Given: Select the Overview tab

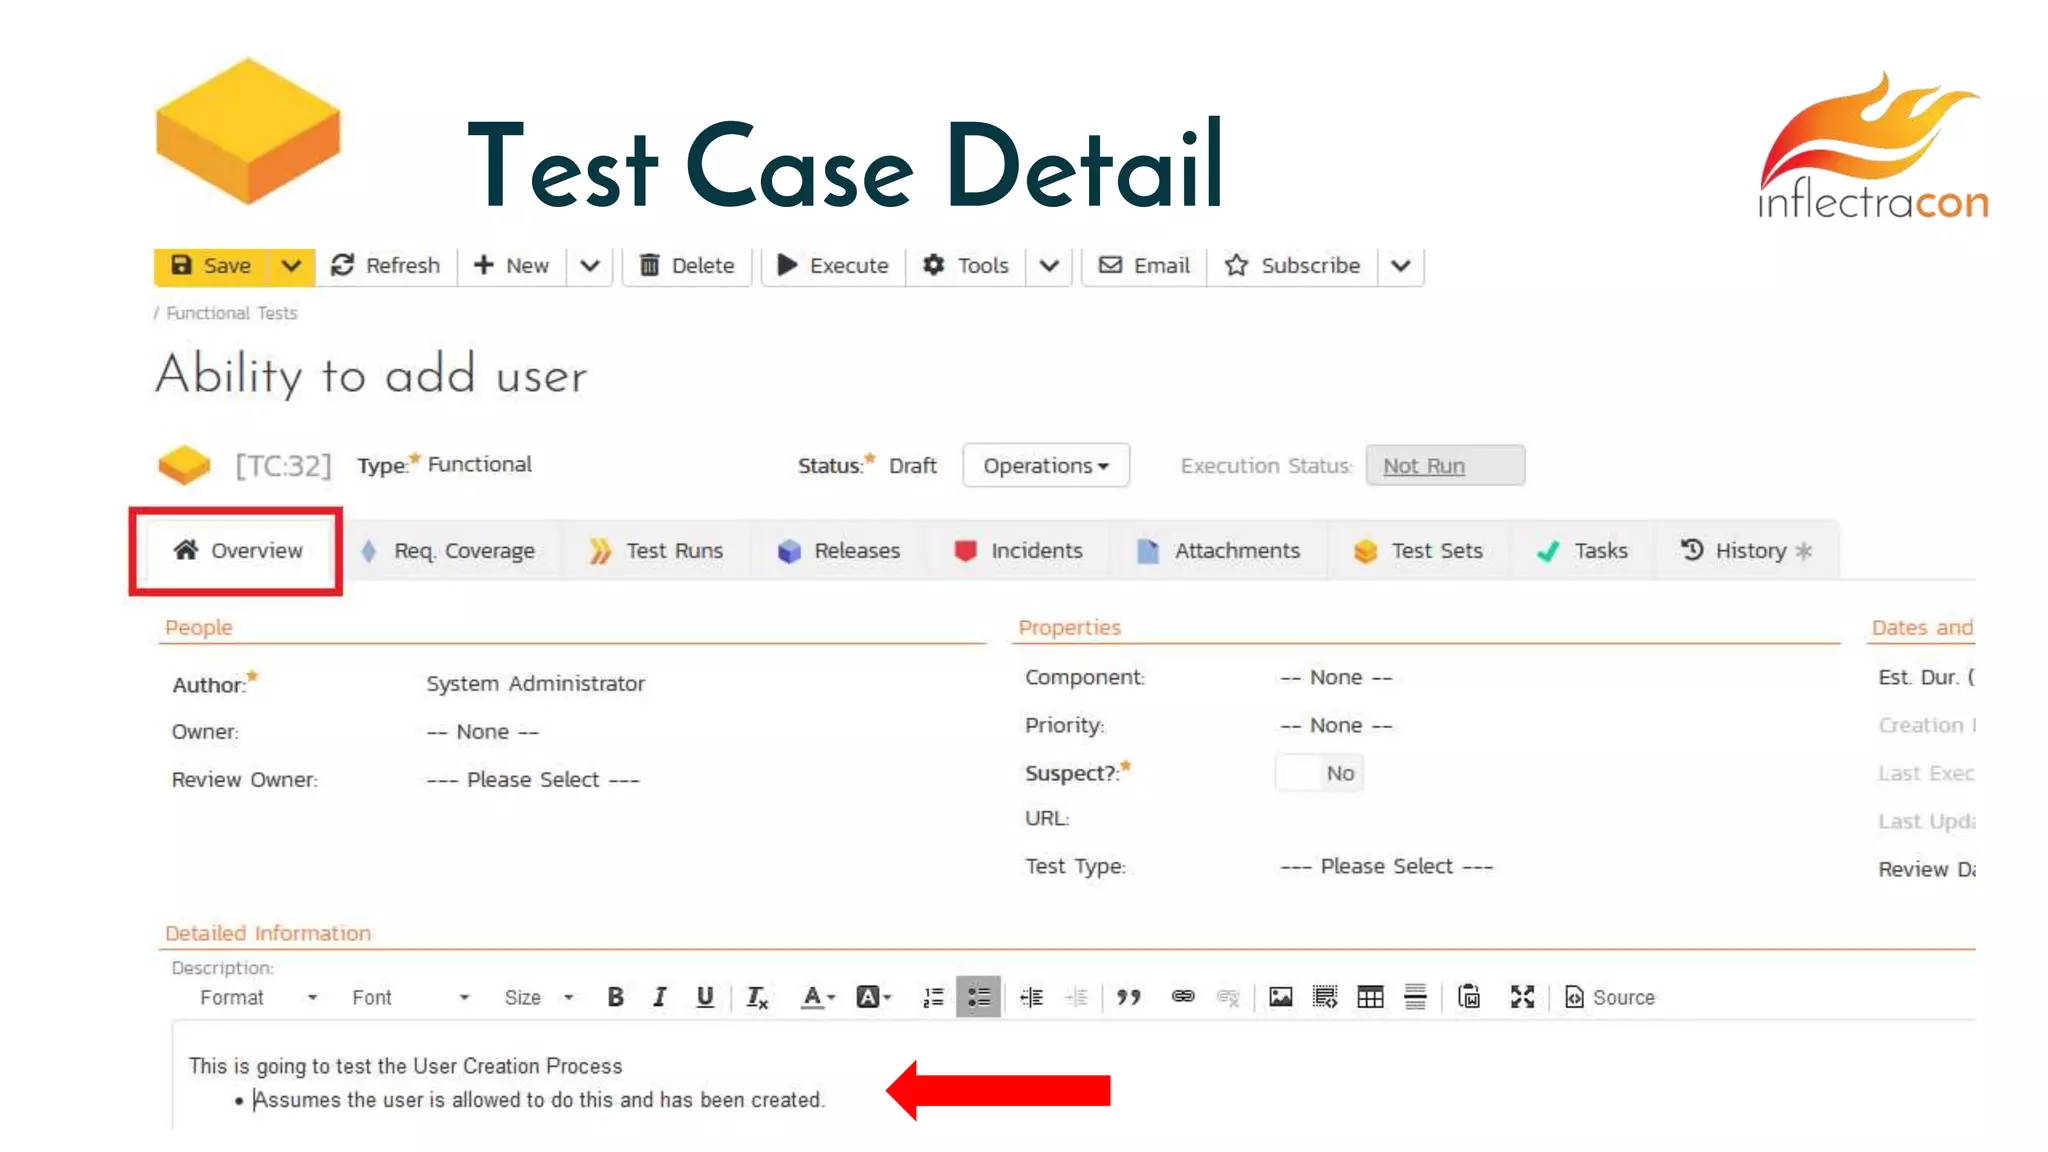Looking at the screenshot, I should pos(238,551).
